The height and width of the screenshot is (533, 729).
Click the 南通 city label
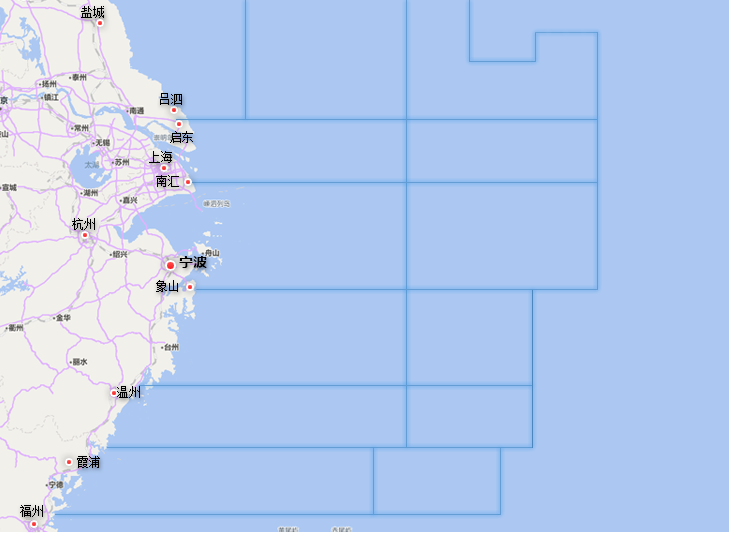click(x=136, y=110)
